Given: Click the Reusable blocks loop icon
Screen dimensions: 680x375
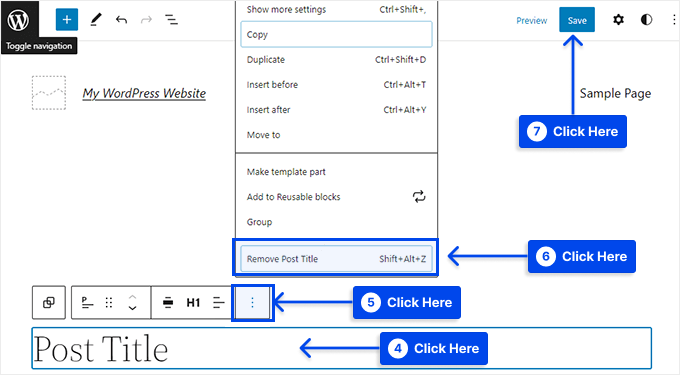Looking at the screenshot, I should click(x=419, y=197).
